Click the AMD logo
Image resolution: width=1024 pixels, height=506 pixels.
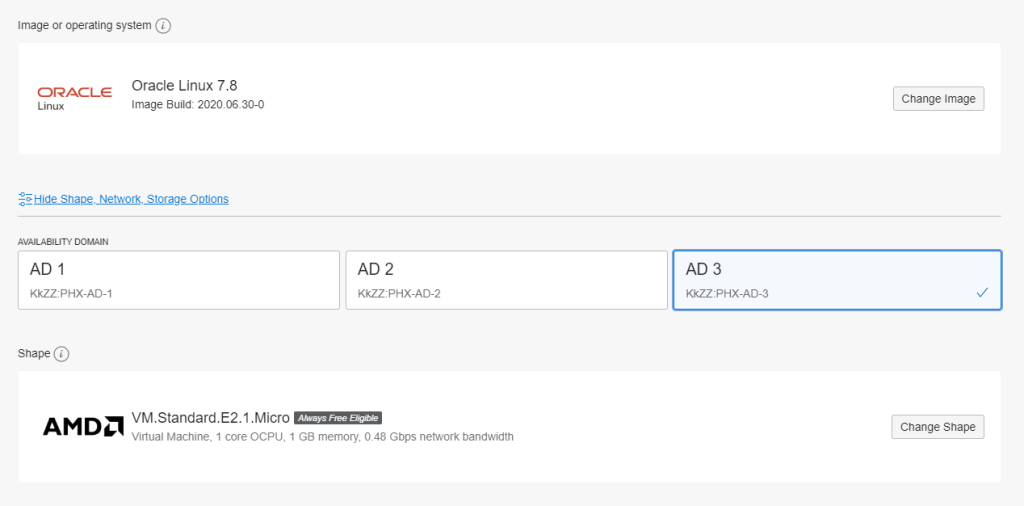[83, 426]
